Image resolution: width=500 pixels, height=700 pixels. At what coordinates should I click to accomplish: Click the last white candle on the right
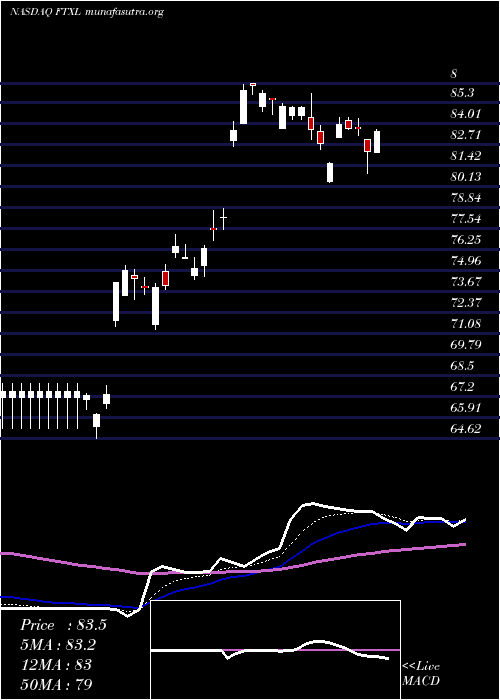click(377, 142)
